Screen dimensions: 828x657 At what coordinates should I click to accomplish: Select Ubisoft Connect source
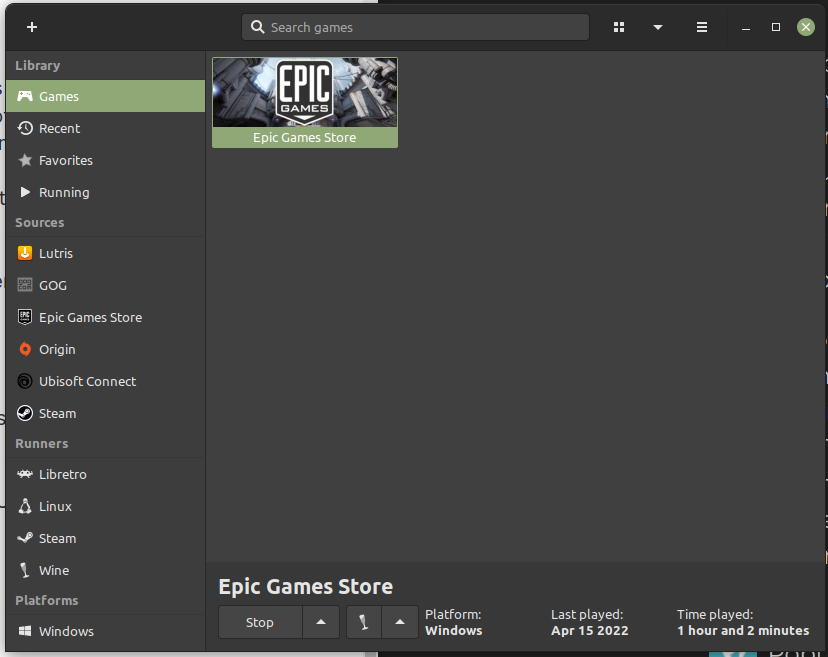click(x=106, y=381)
